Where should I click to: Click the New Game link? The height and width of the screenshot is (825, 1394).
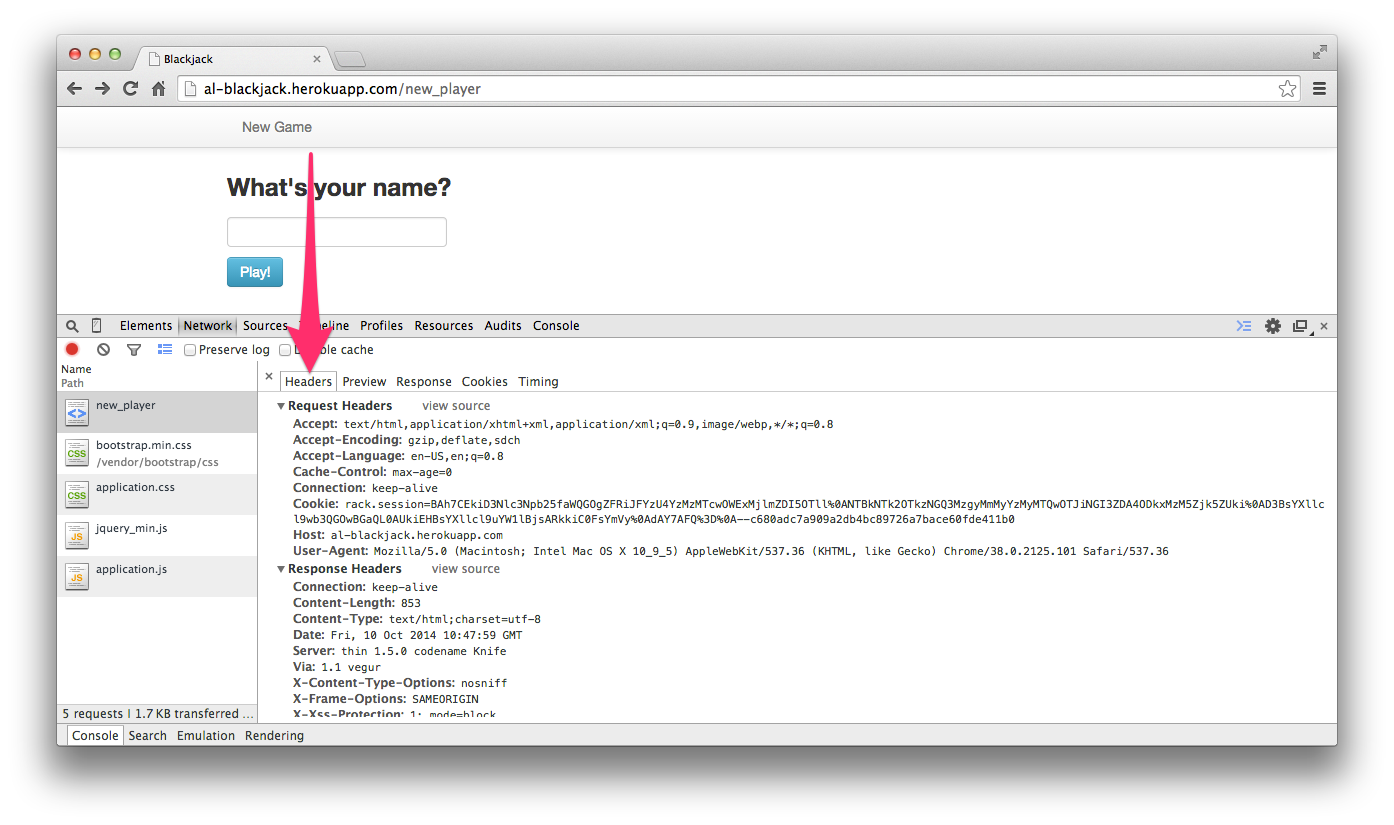click(277, 127)
